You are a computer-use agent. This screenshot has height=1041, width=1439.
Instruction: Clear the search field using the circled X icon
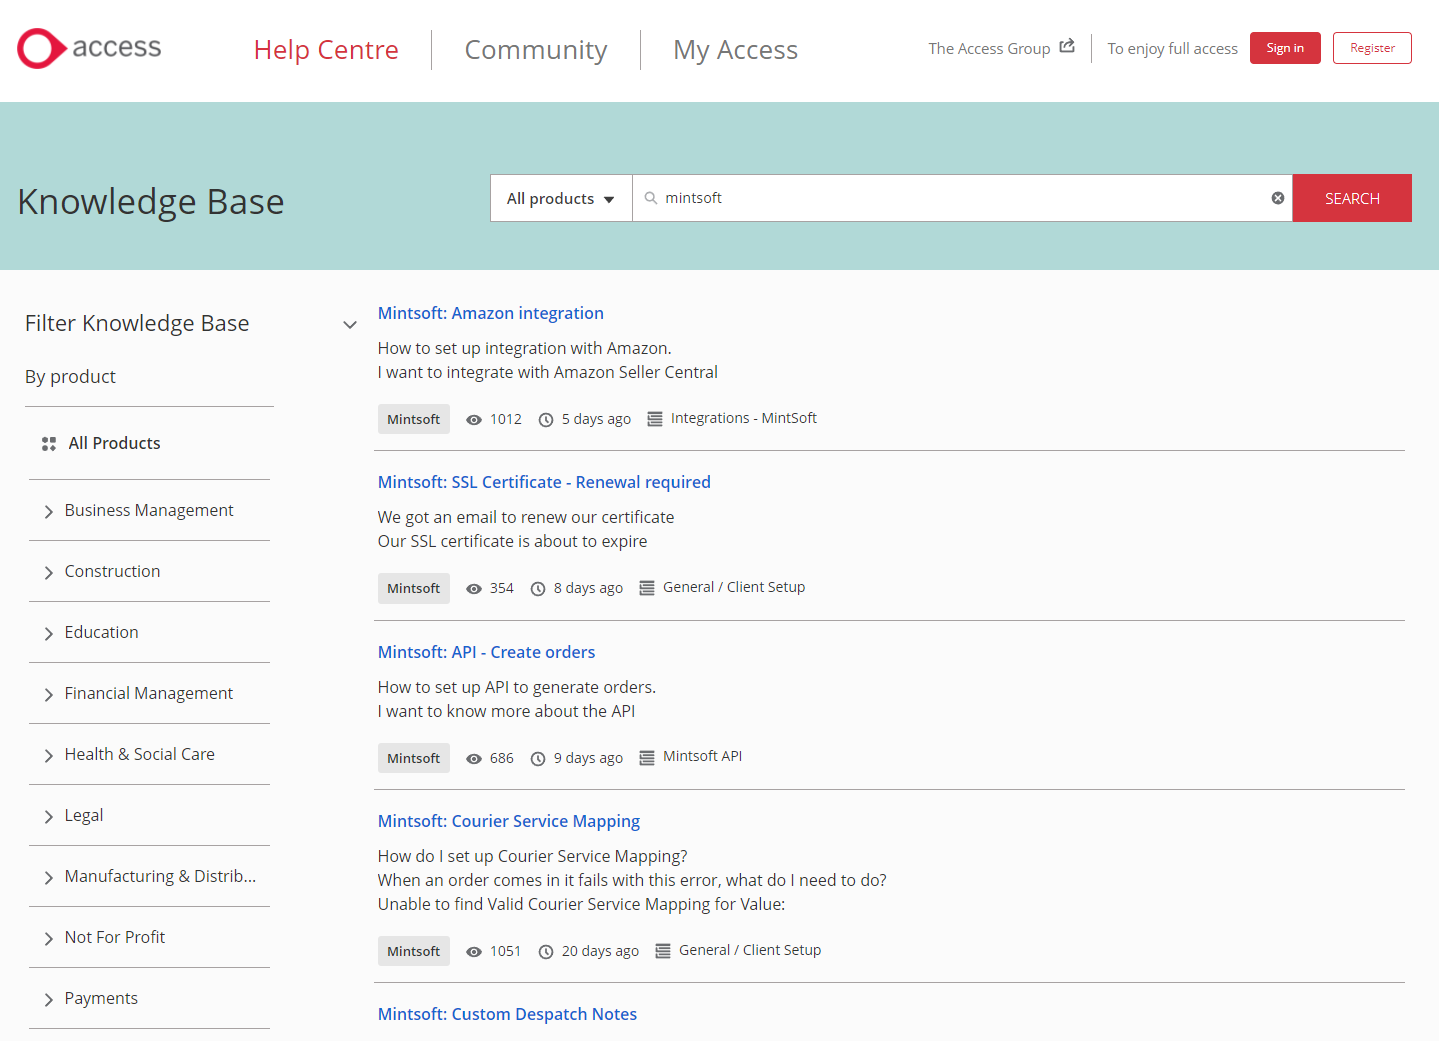point(1277,197)
